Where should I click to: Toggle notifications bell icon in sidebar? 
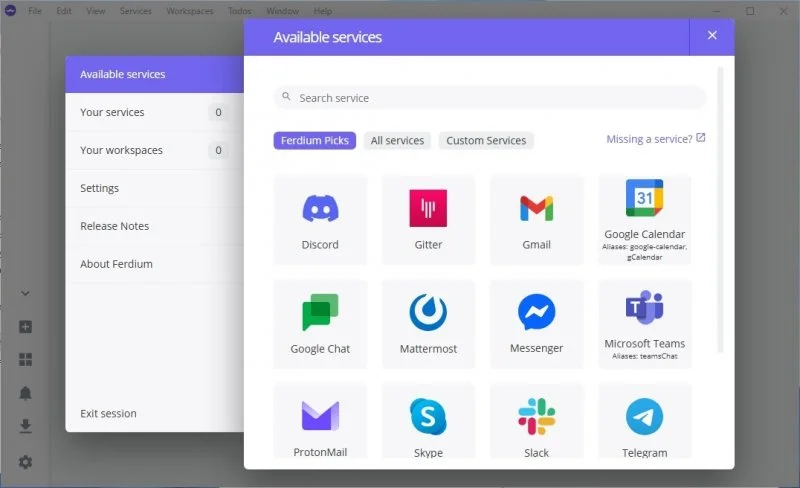click(26, 393)
